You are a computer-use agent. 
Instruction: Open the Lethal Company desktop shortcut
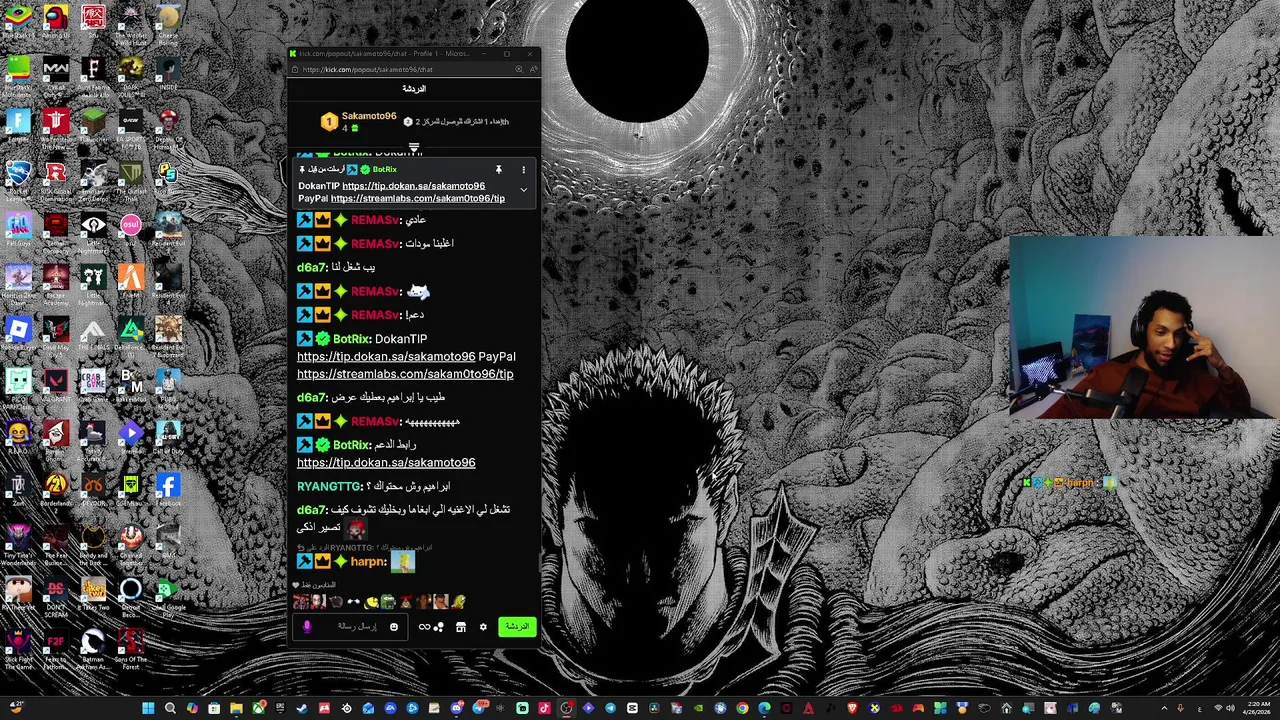point(56,226)
